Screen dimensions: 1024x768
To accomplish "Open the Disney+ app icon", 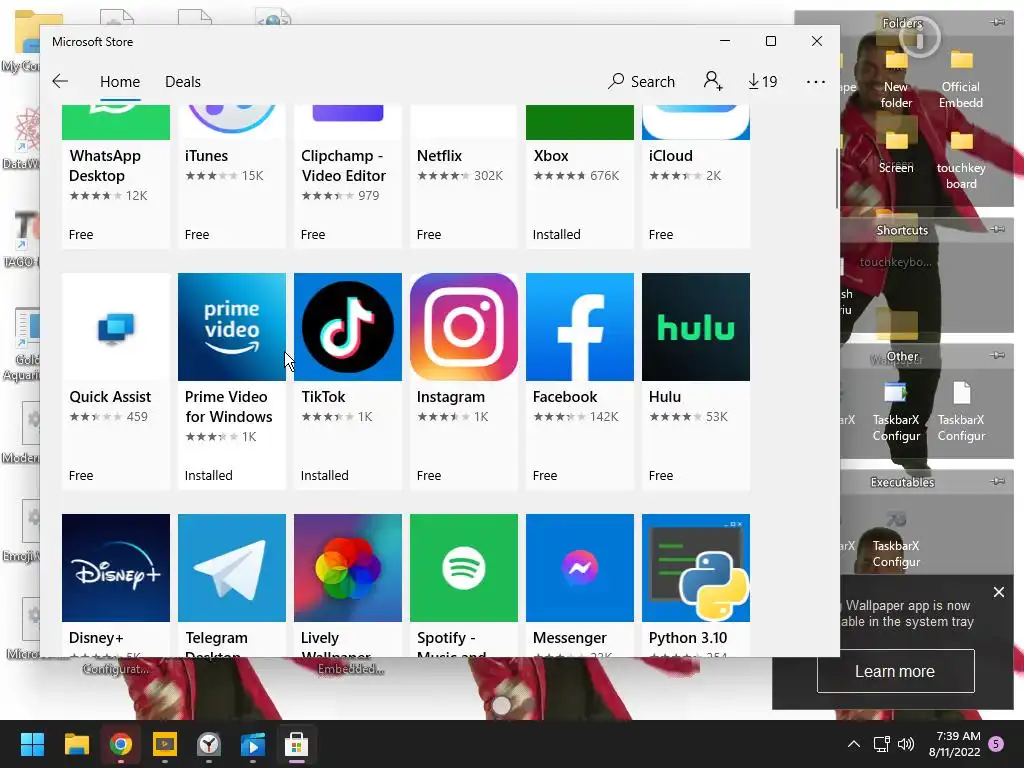I will [x=116, y=568].
